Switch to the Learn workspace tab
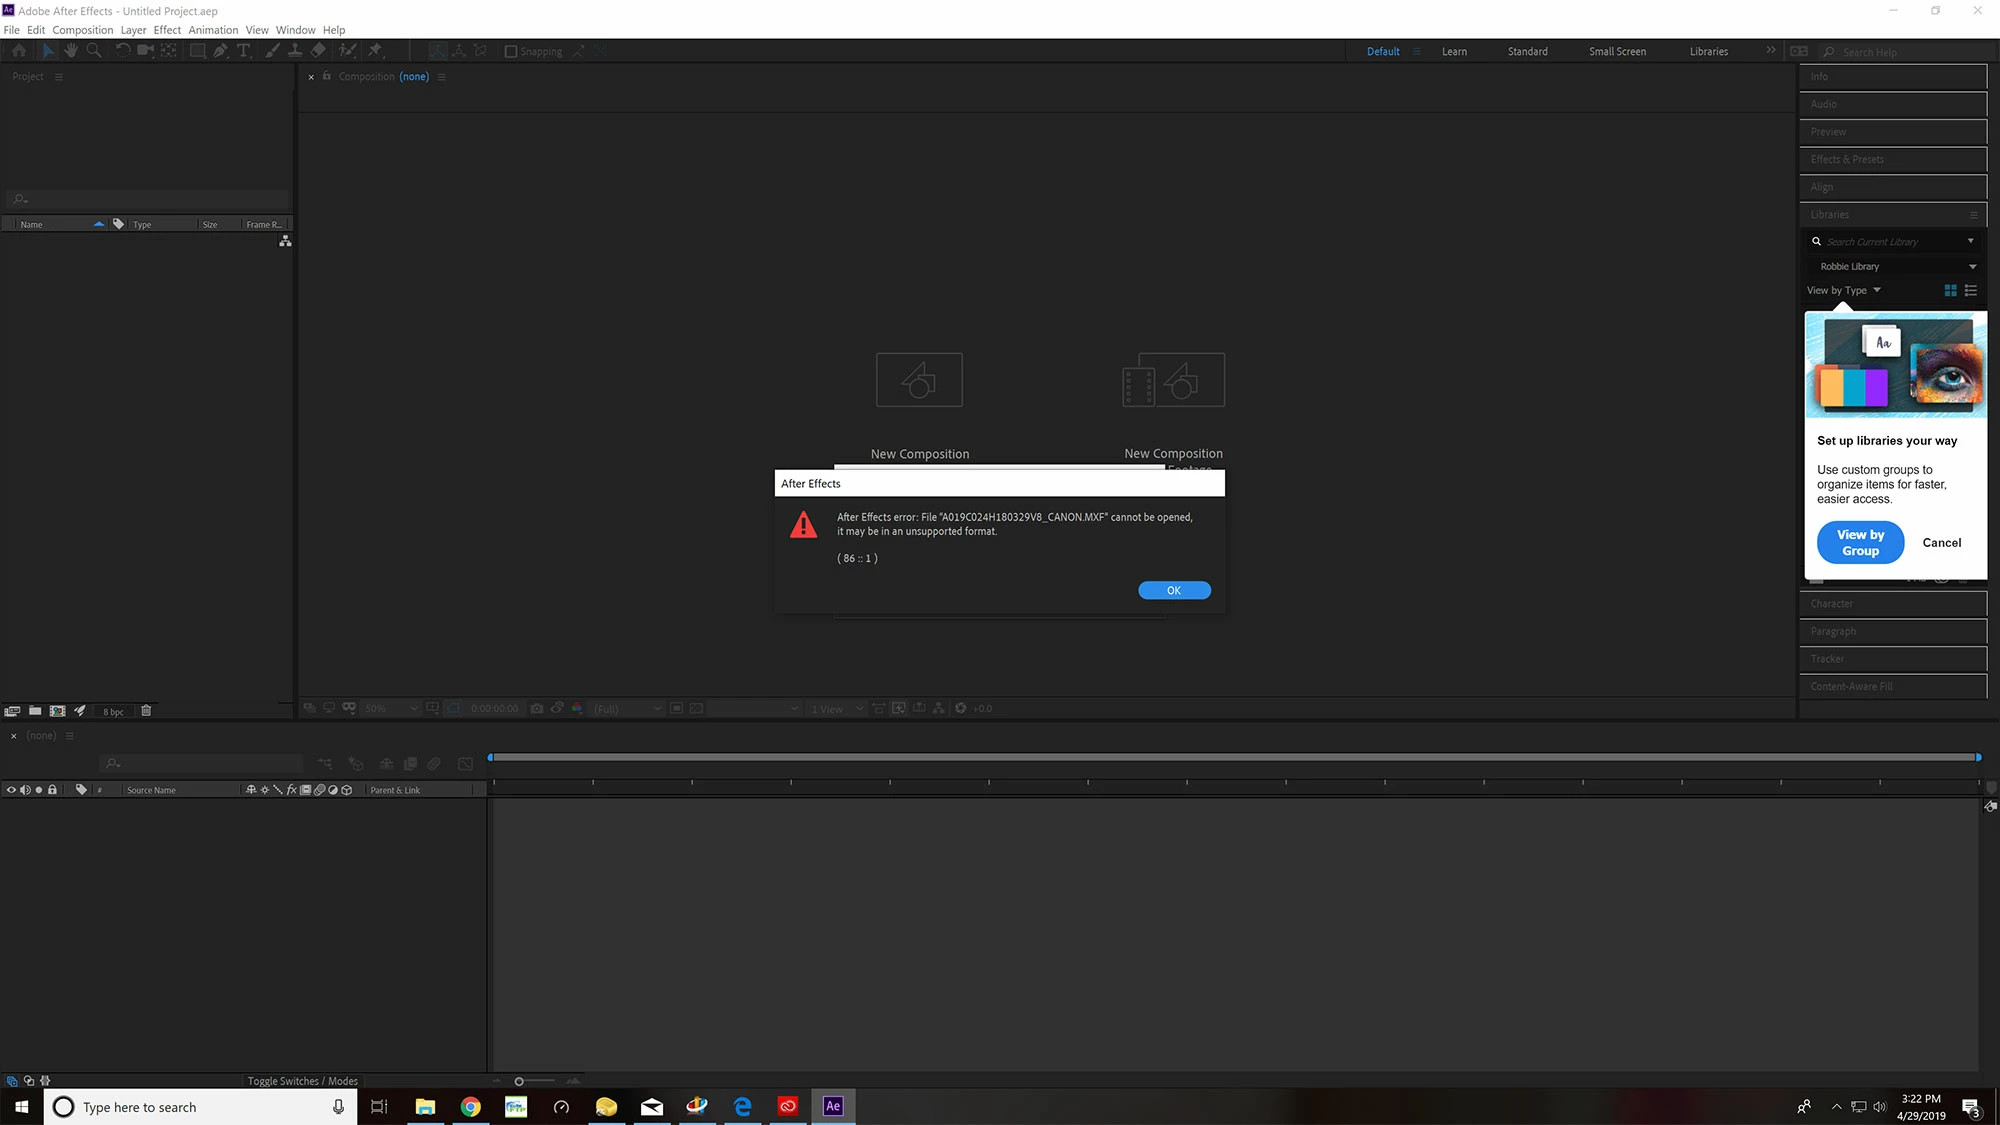The width and height of the screenshot is (2000, 1125). click(1454, 51)
